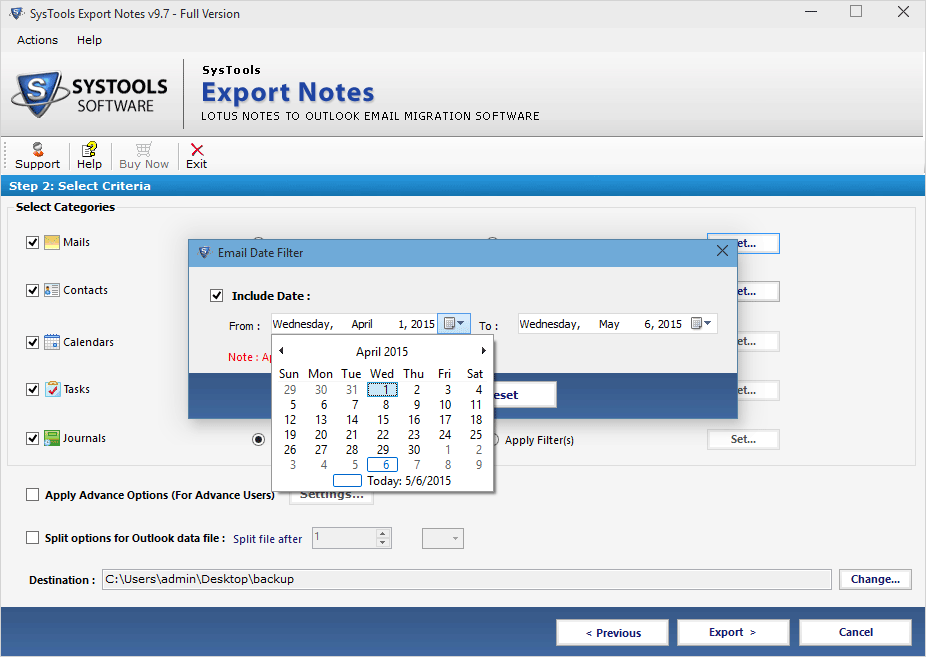The height and width of the screenshot is (657, 926).
Task: Increase split file size stepper up arrow
Action: (383, 533)
